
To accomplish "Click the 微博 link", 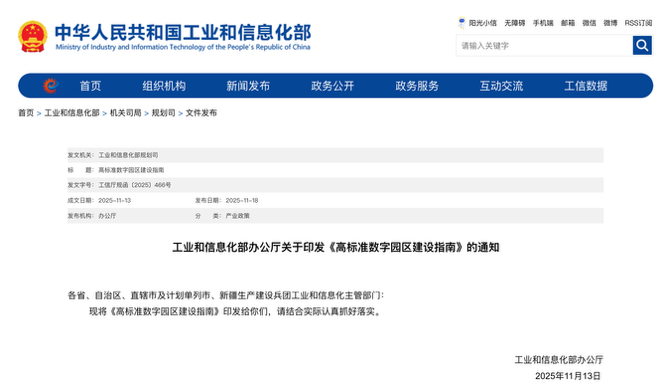I will coord(610,23).
